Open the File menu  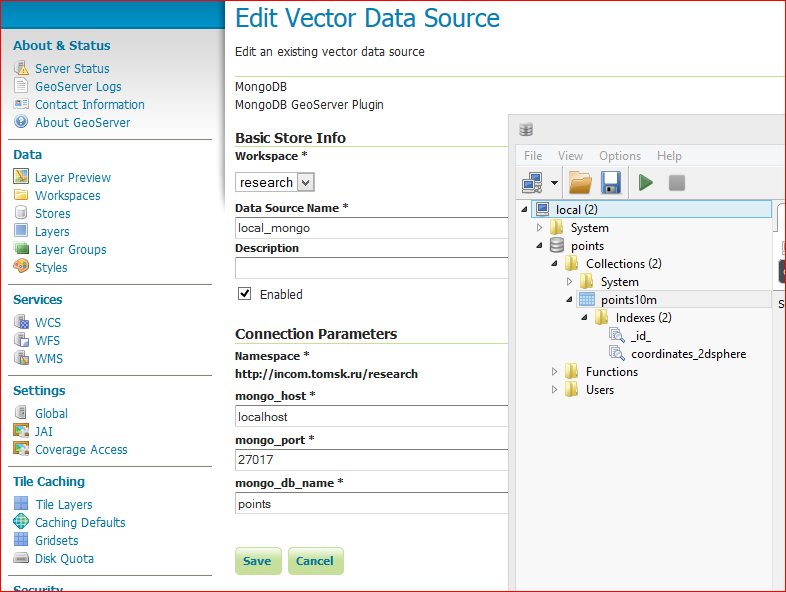533,155
